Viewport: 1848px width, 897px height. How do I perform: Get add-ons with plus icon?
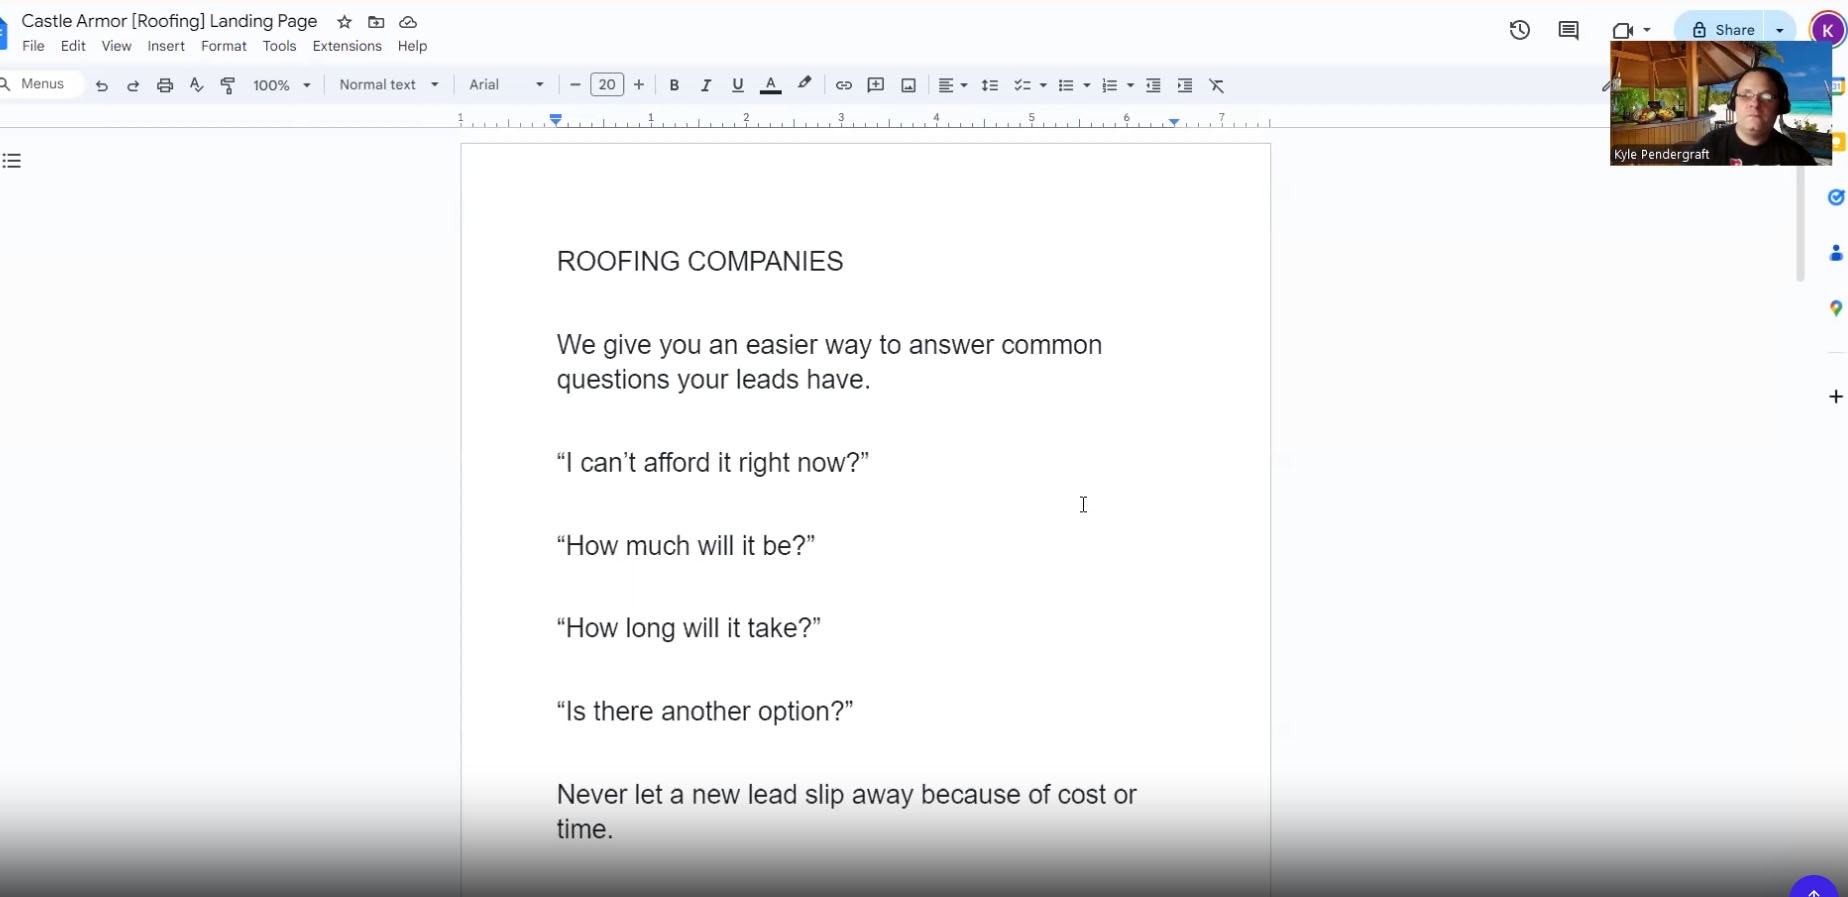(x=1836, y=397)
